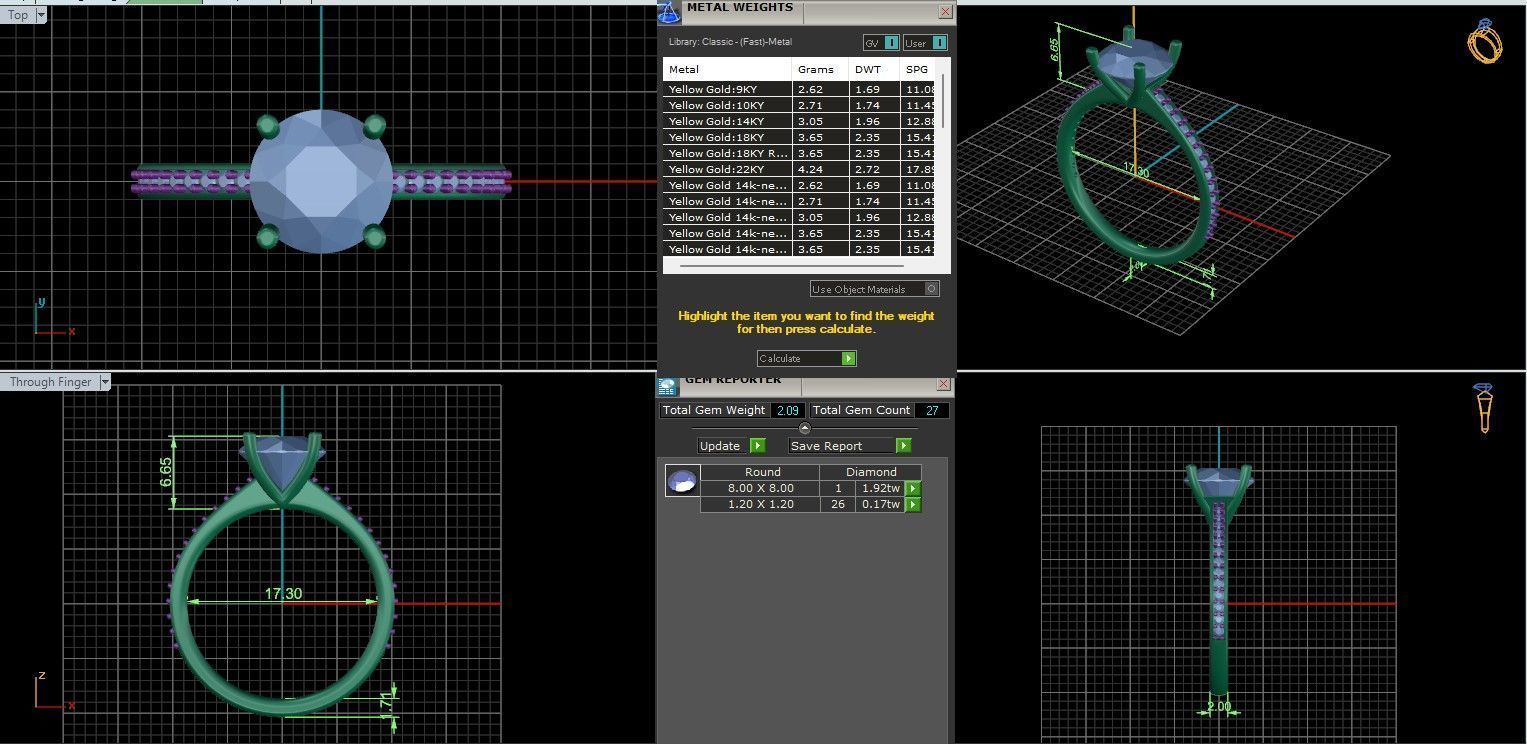1527x744 pixels.
Task: Click the Update button label
Action: 720,446
